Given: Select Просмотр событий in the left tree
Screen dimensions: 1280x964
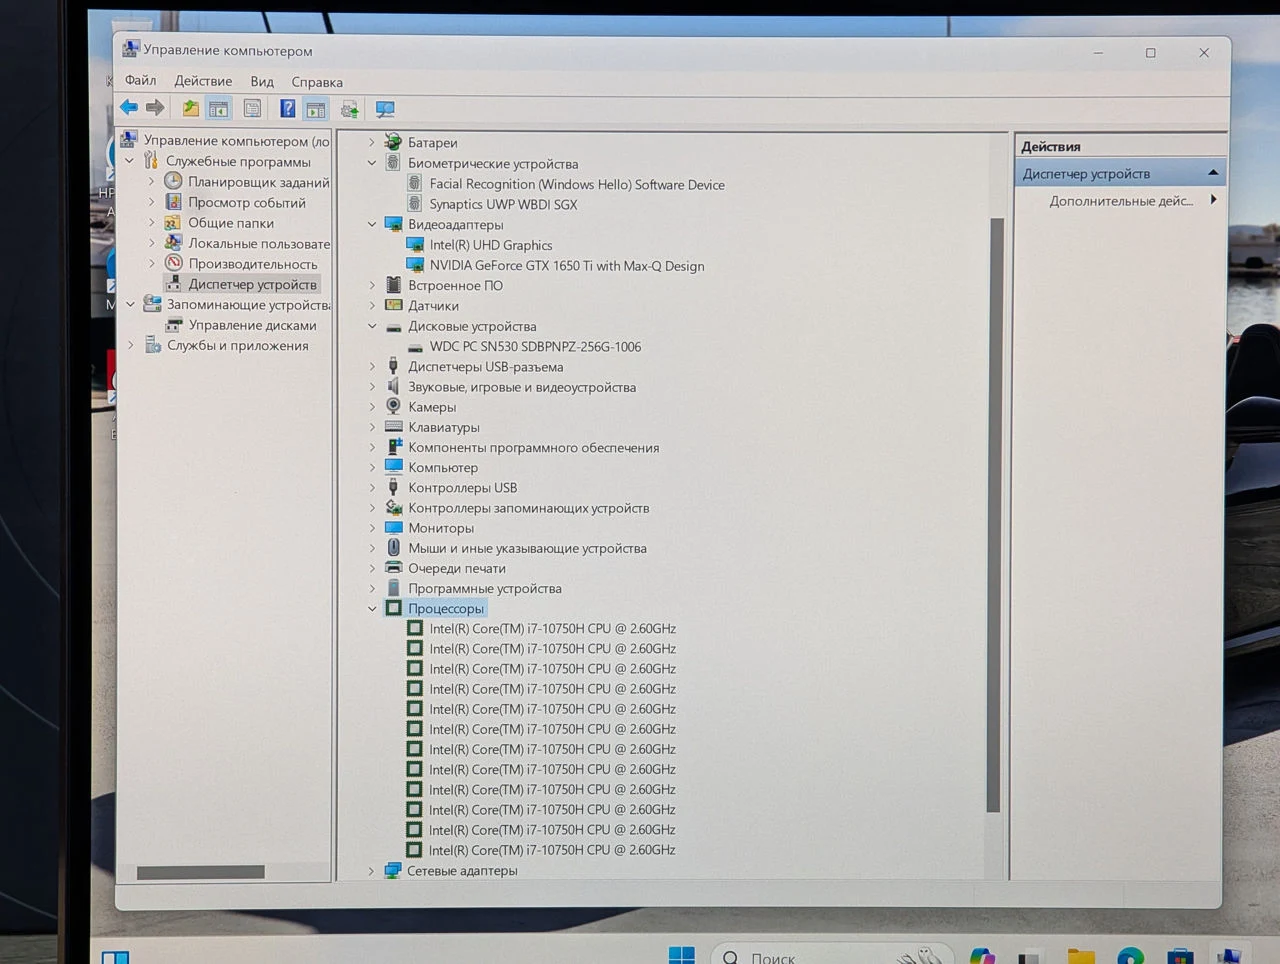Looking at the screenshot, I should click(x=247, y=202).
